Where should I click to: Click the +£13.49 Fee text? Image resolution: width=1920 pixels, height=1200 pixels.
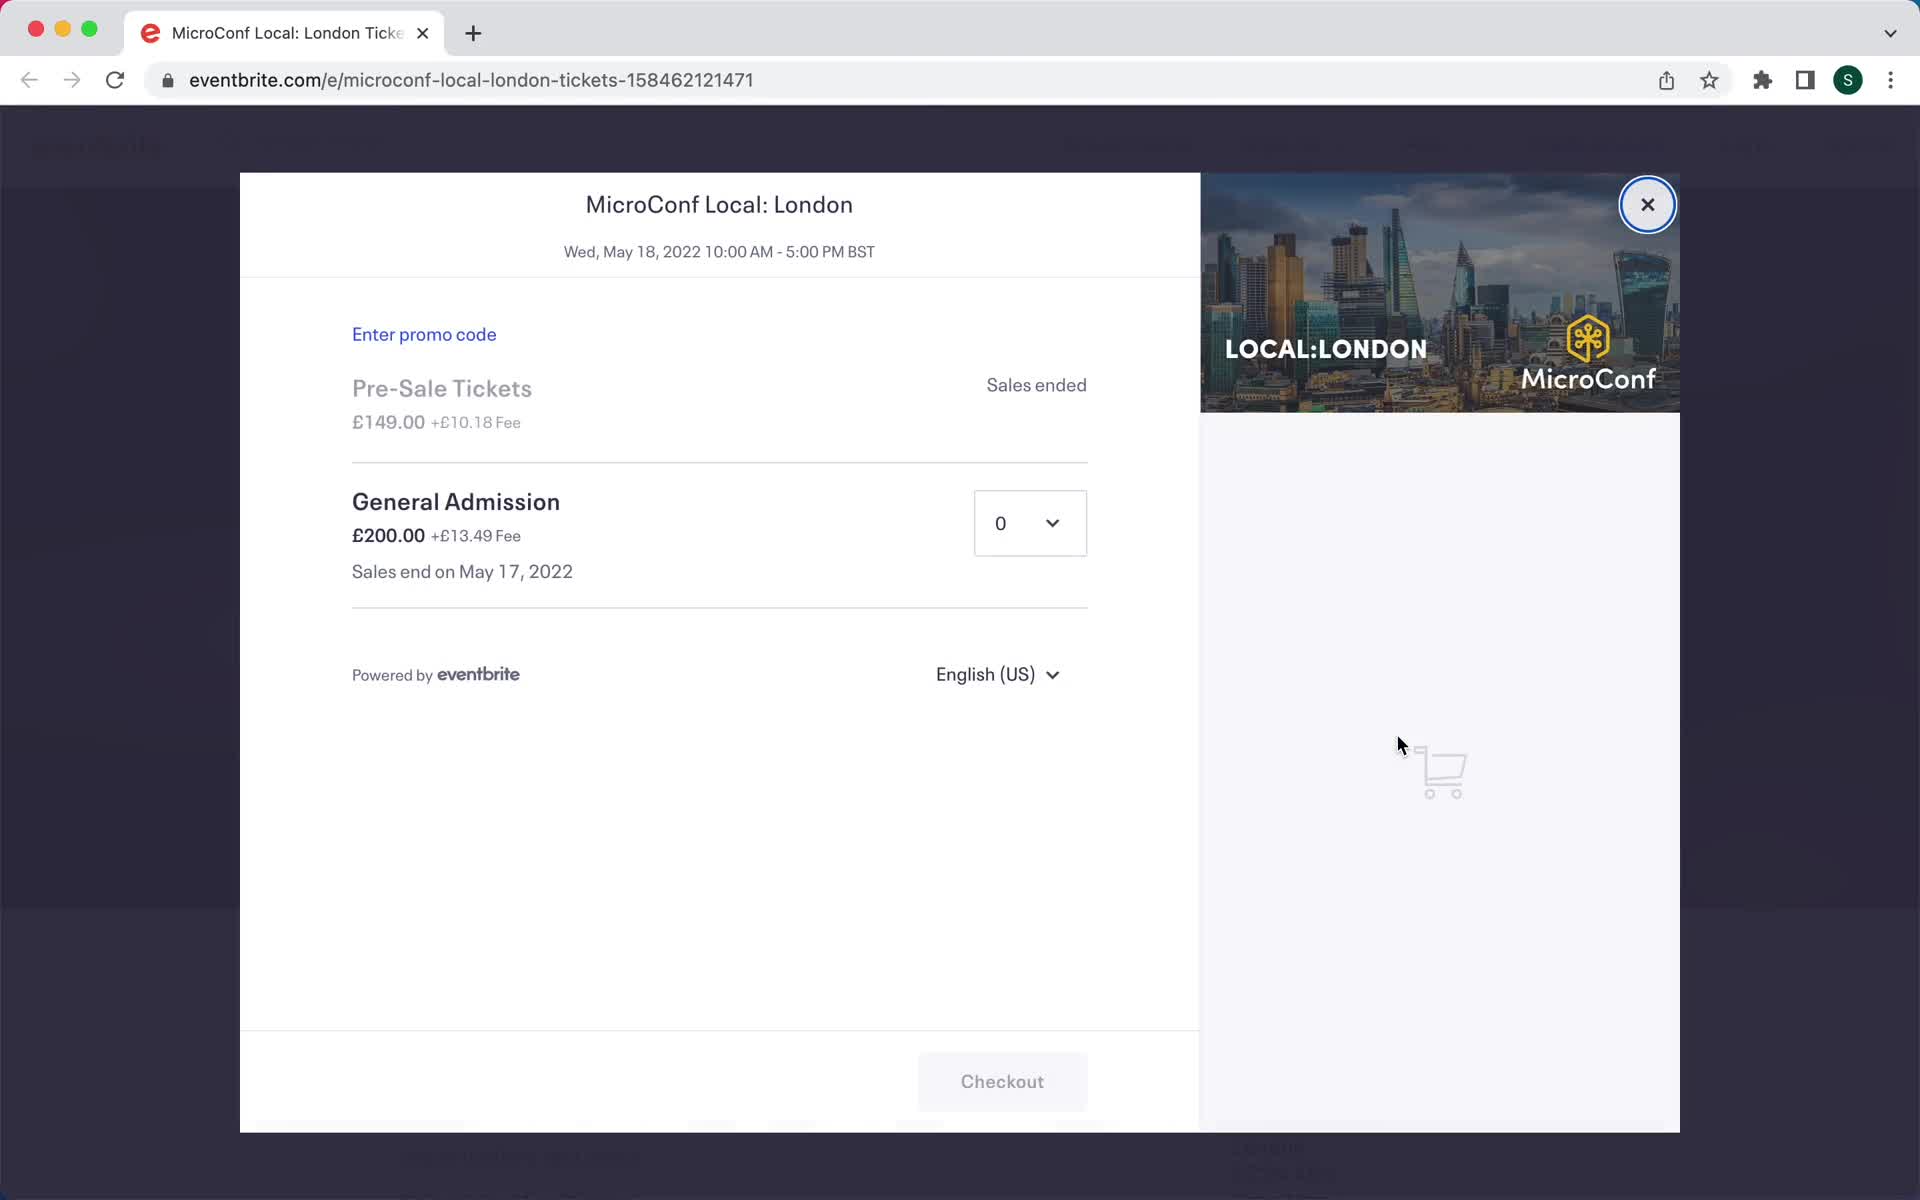point(476,536)
